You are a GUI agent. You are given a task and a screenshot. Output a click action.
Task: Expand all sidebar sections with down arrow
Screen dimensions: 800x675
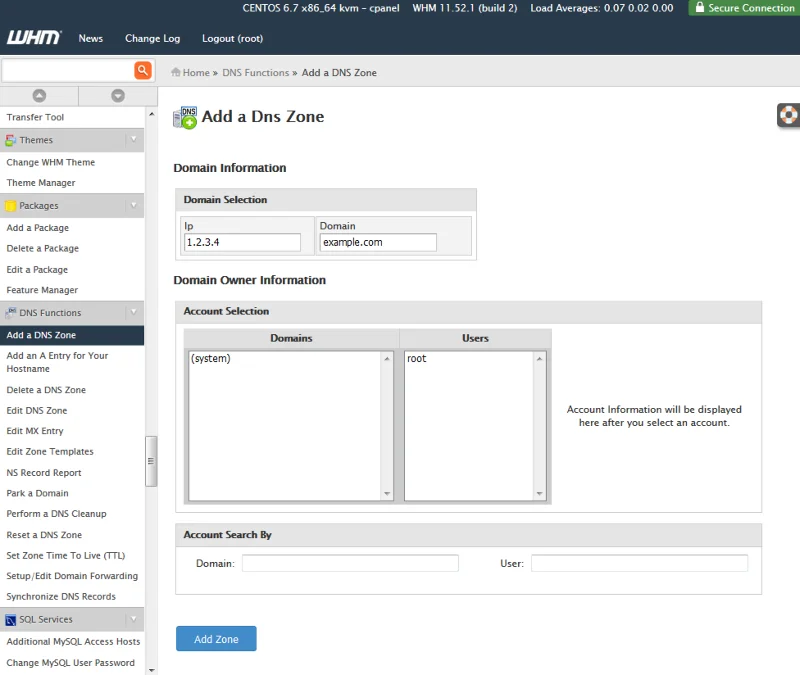tap(118, 95)
